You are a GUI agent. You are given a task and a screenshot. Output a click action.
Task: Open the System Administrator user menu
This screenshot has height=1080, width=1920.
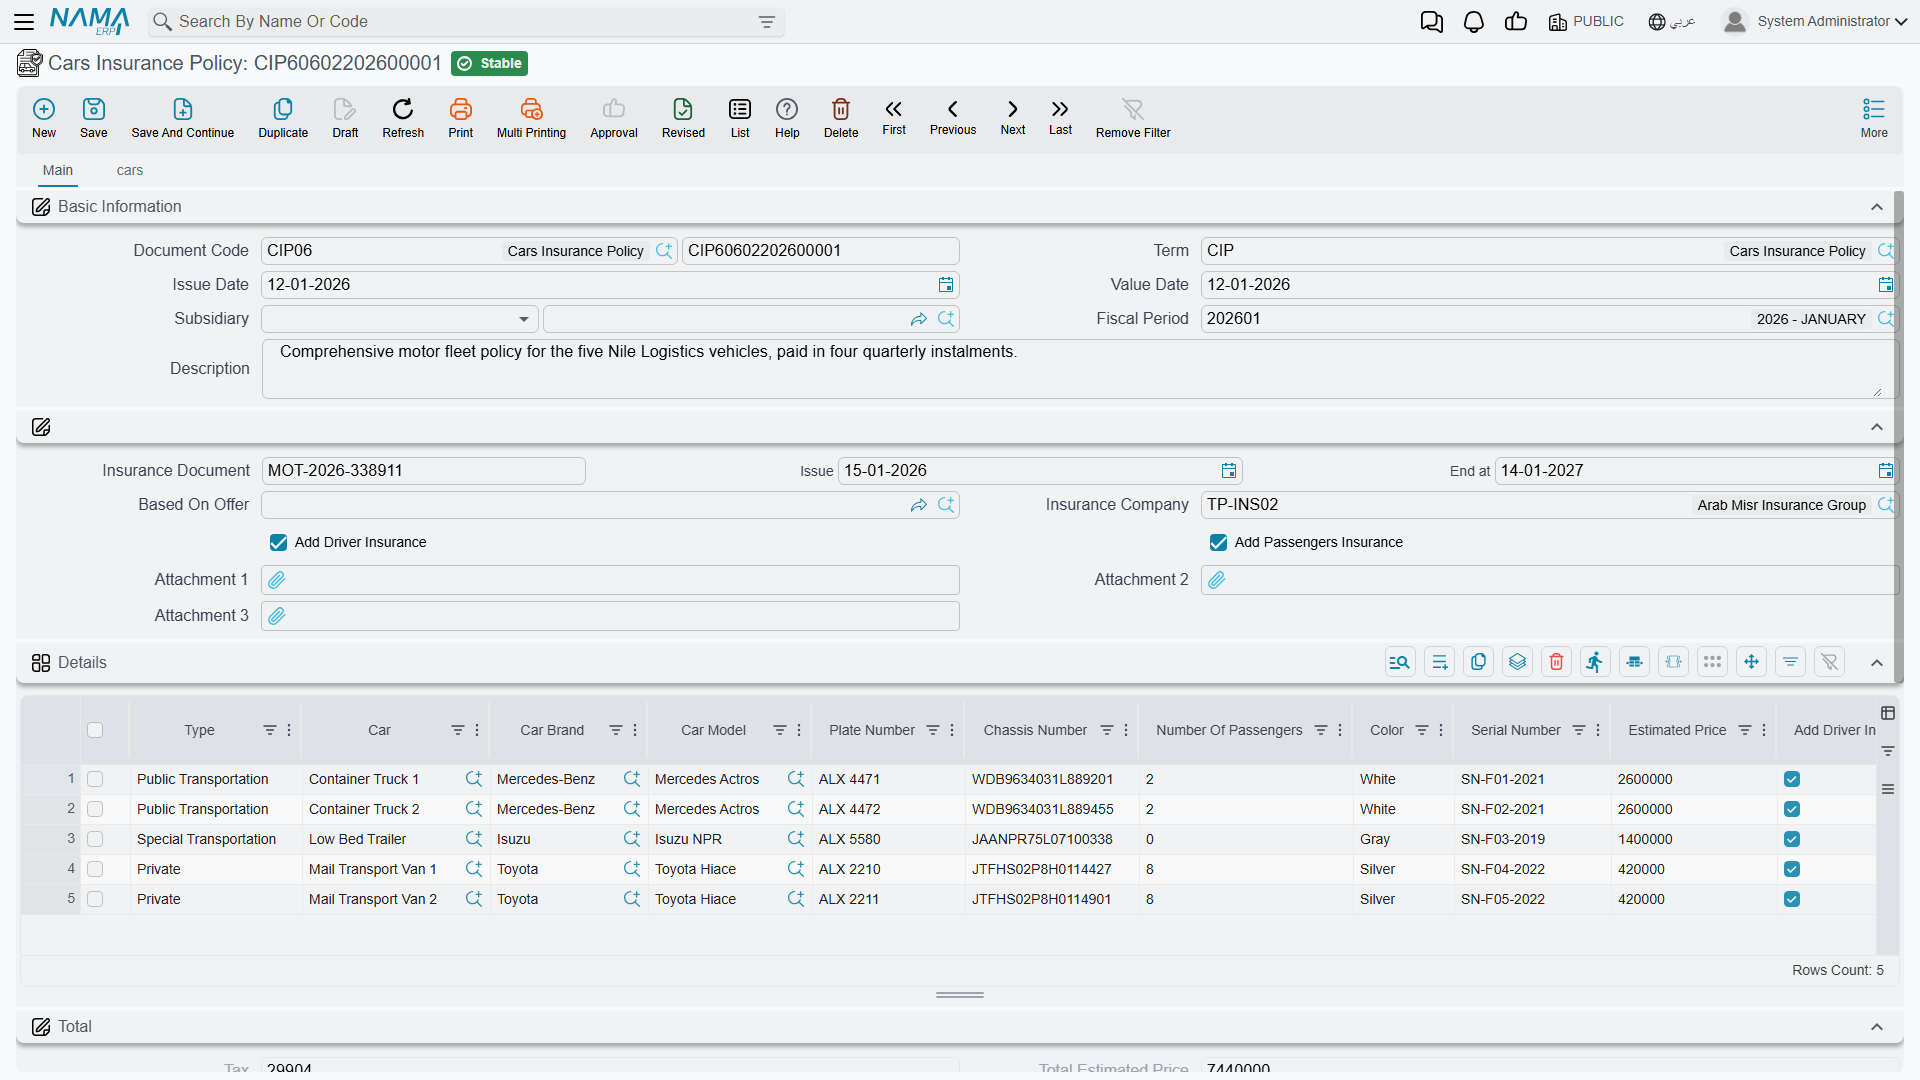(1815, 22)
